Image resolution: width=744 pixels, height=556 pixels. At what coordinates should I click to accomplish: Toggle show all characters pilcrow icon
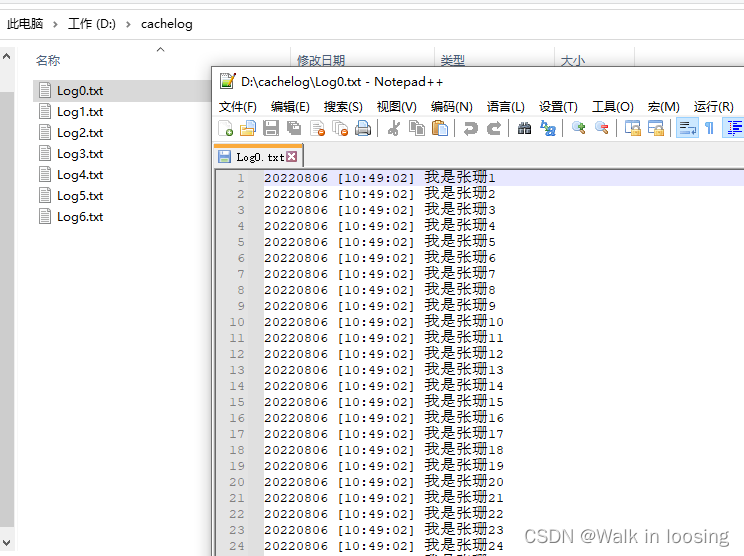[x=709, y=128]
